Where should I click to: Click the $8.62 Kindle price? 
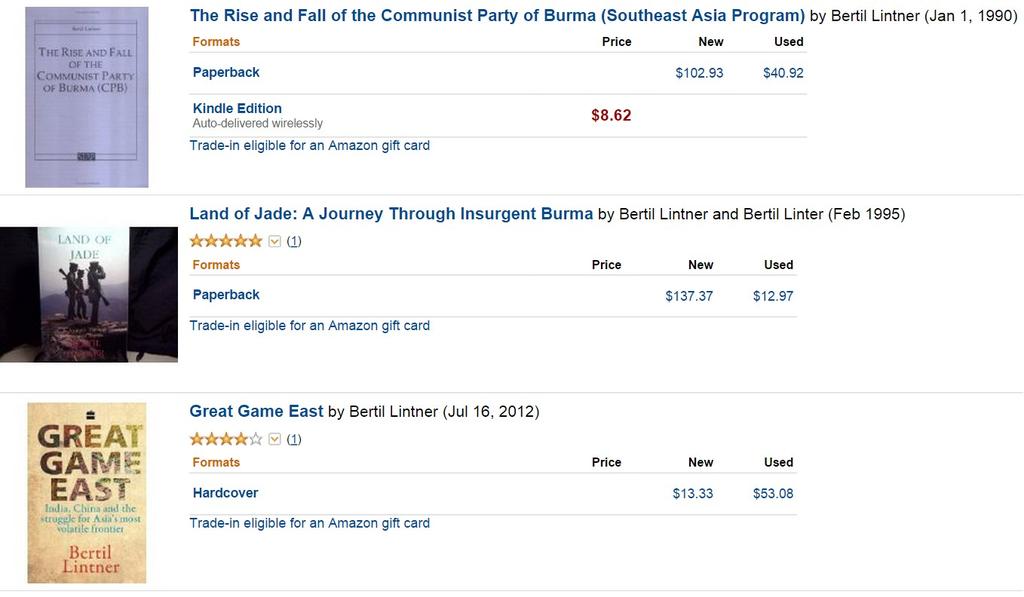coord(611,116)
